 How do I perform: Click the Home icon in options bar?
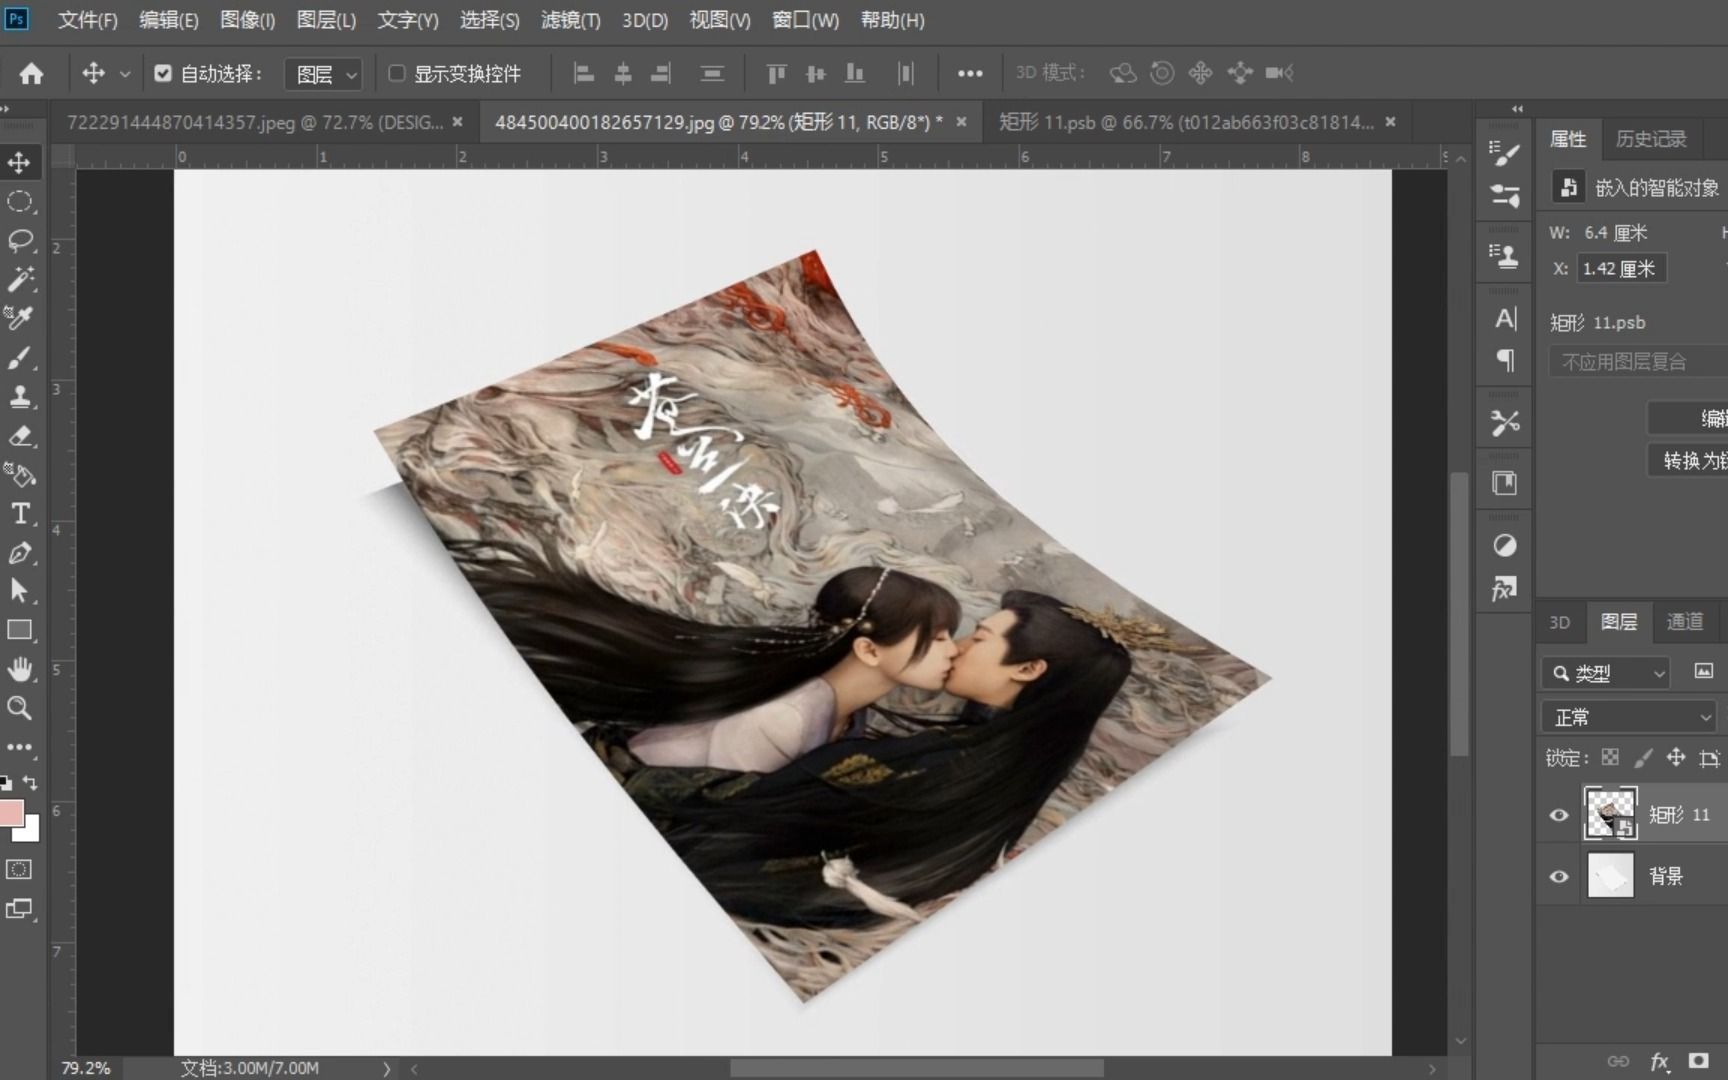pyautogui.click(x=31, y=73)
